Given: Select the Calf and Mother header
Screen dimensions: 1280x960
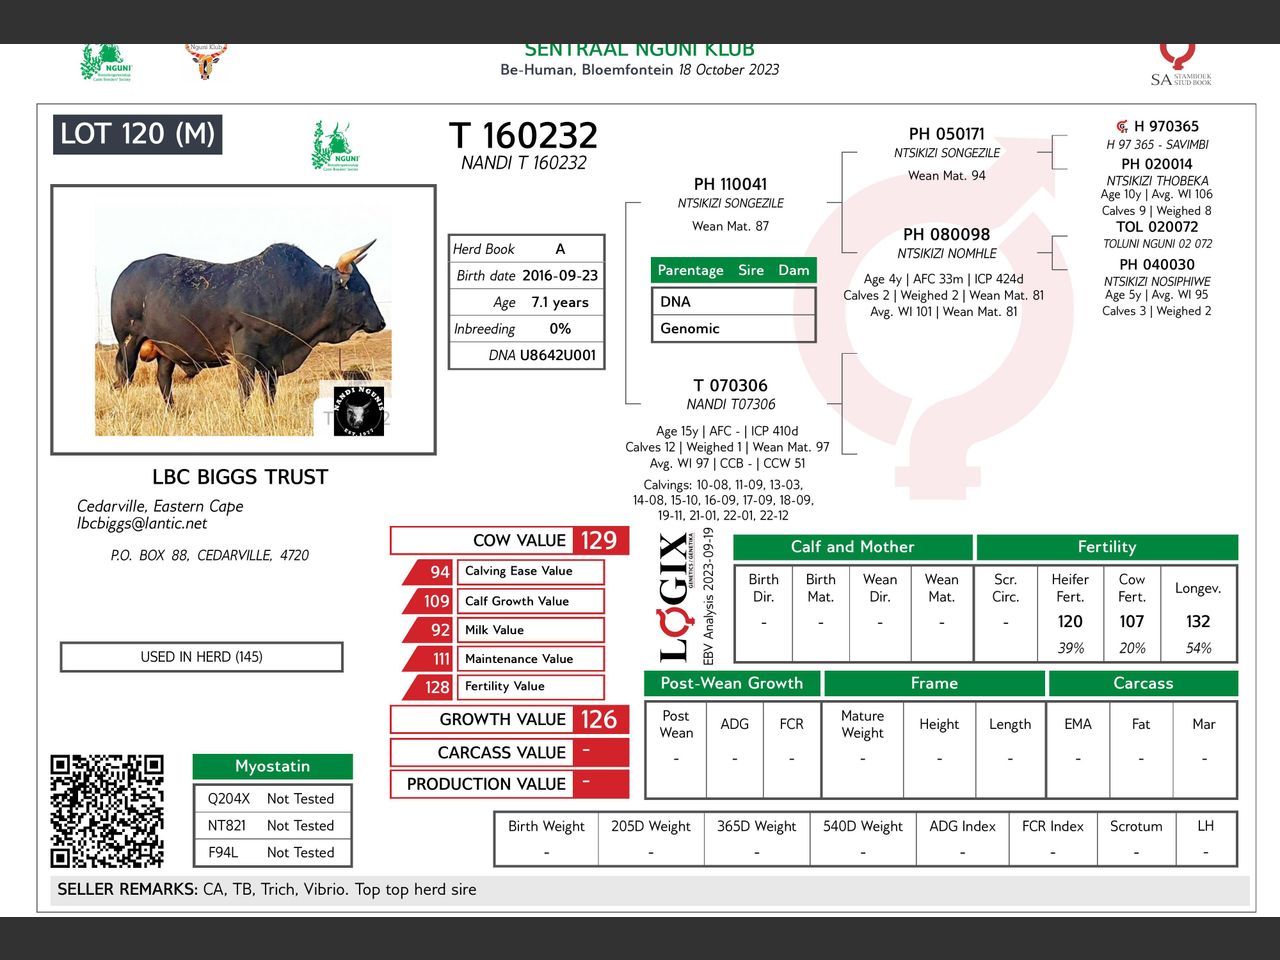Looking at the screenshot, I should (853, 547).
